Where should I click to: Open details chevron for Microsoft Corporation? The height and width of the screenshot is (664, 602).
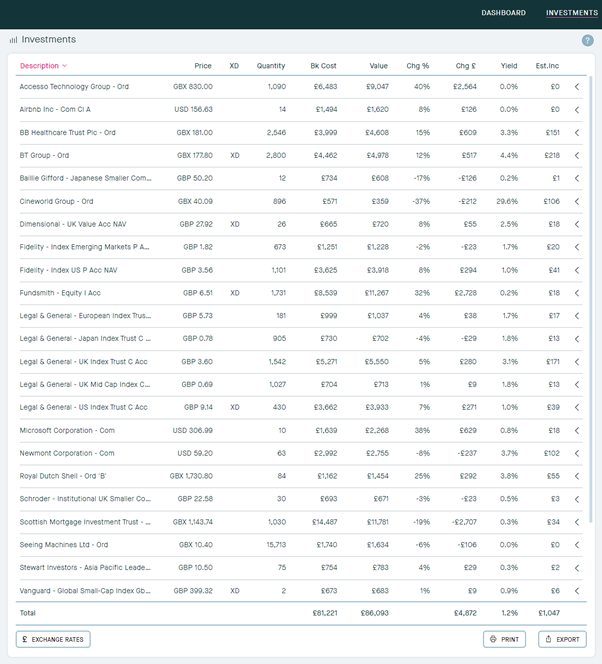pos(577,431)
